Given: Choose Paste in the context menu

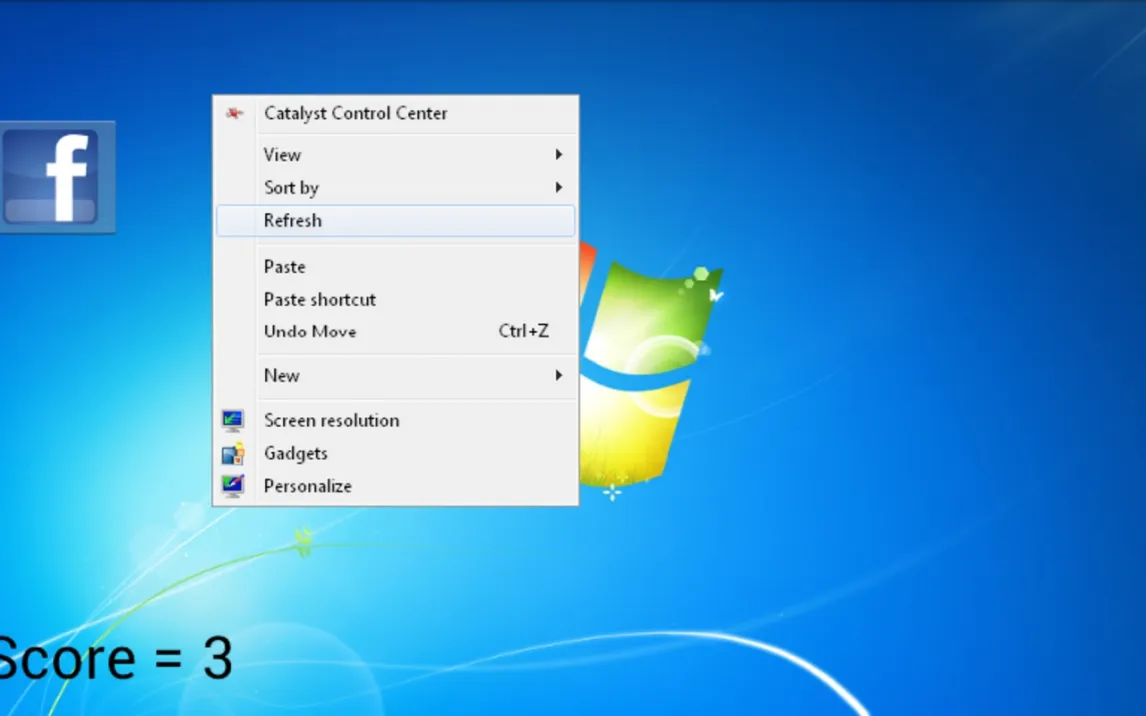Looking at the screenshot, I should click(x=285, y=267).
